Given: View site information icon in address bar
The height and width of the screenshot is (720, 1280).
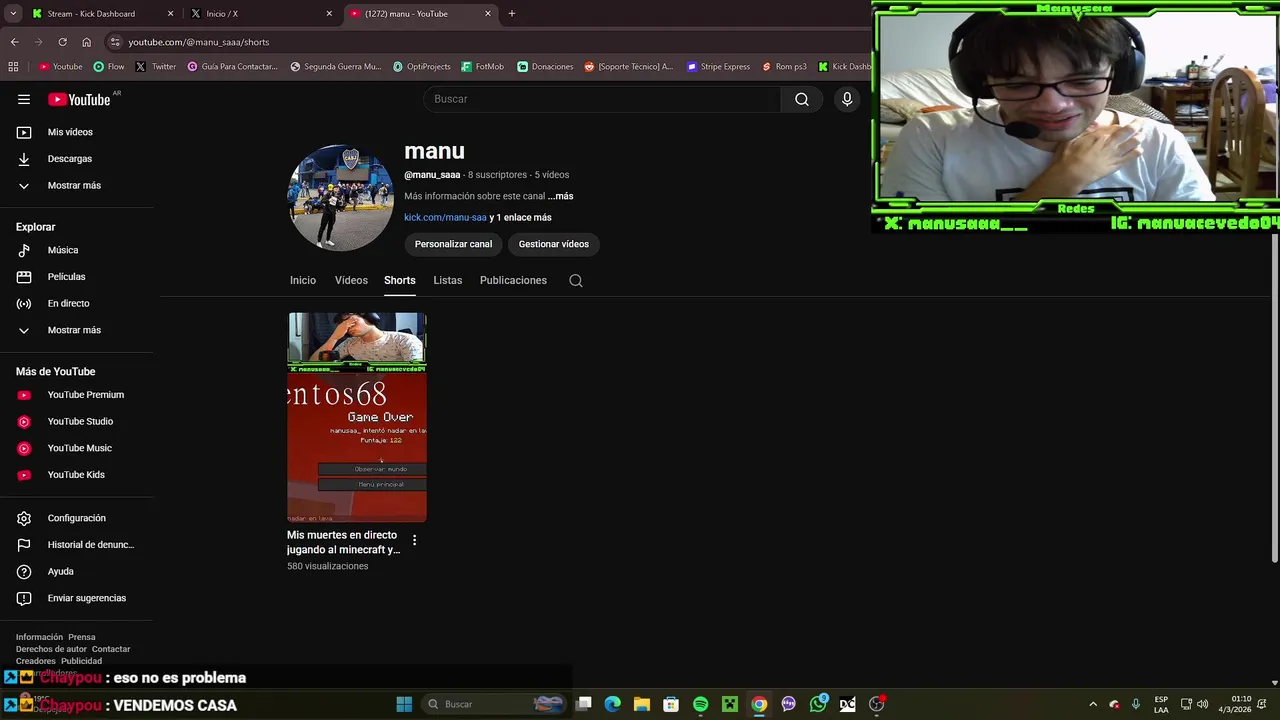Looking at the screenshot, I should (115, 42).
